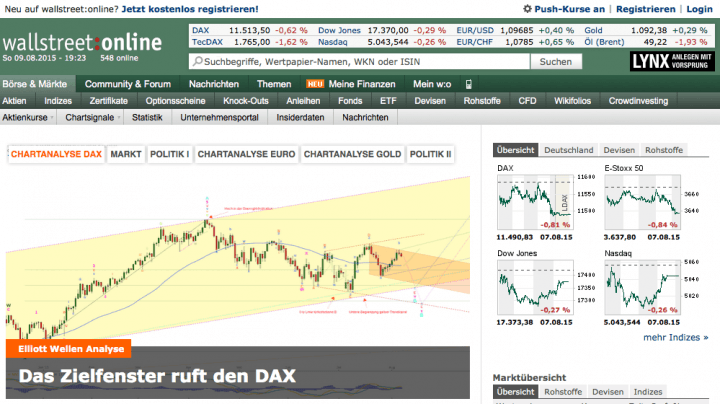Go to the ETF submenu
Viewport: 720px width, 404px height.
click(388, 101)
